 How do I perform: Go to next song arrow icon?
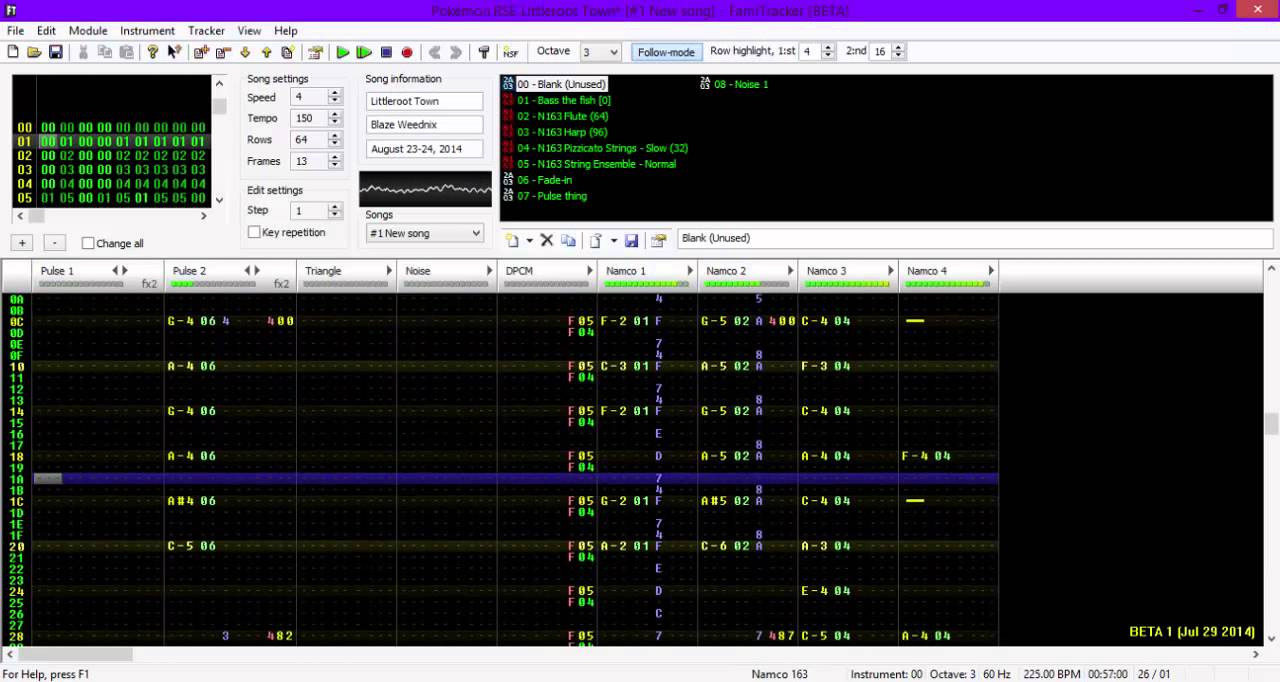(456, 52)
